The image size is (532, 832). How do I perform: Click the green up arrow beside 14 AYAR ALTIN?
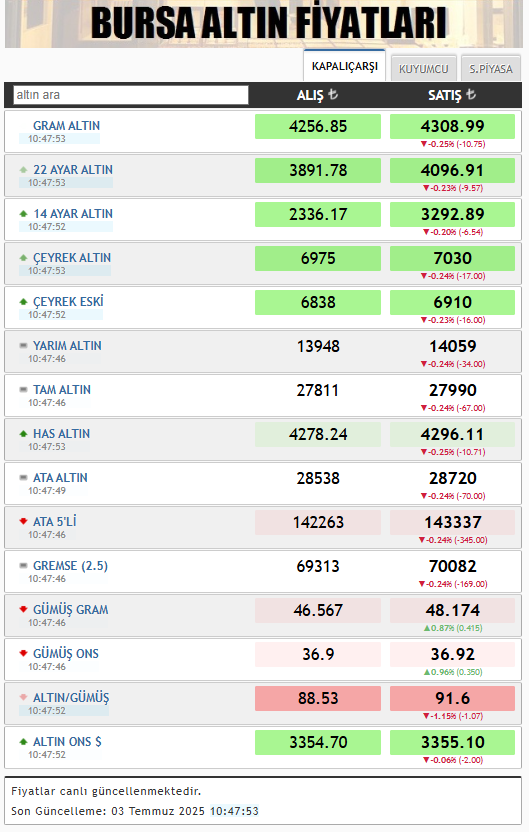23,214
